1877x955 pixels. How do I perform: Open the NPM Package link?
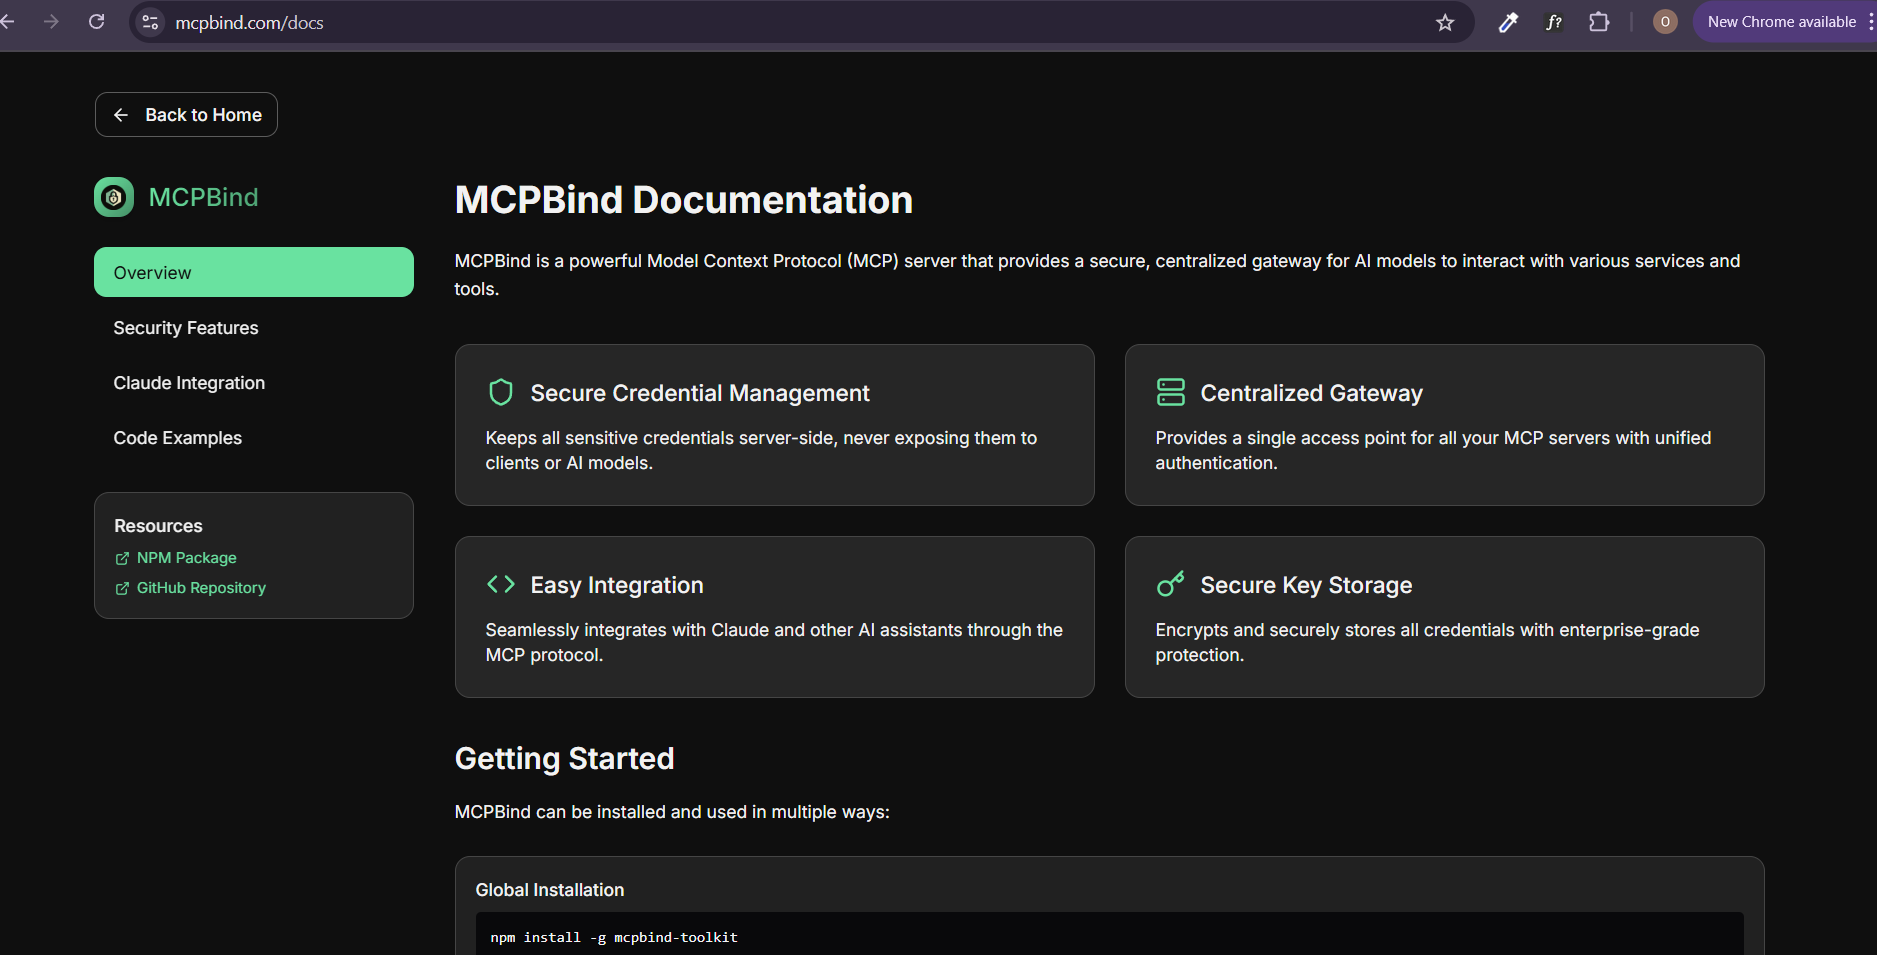(186, 558)
